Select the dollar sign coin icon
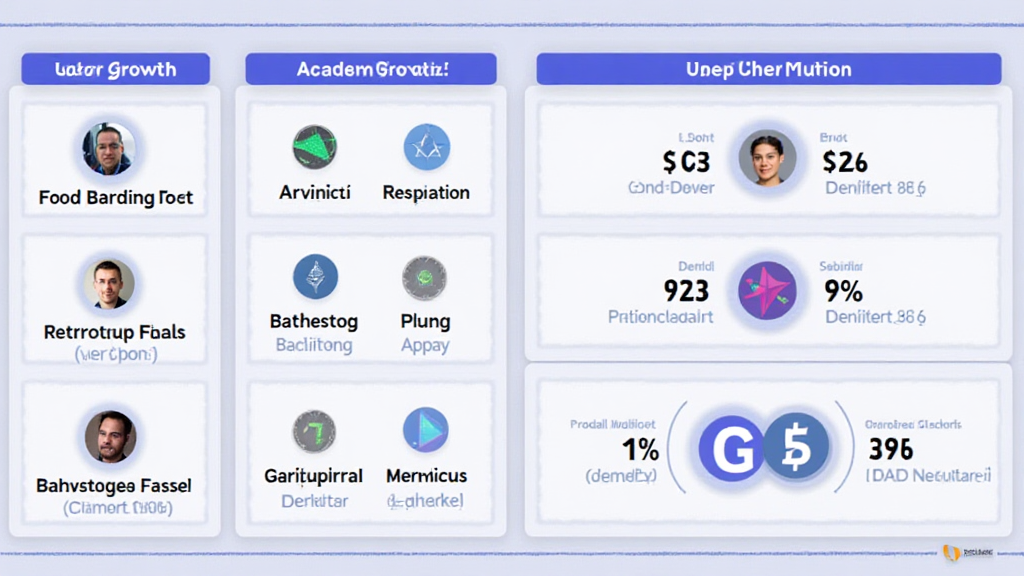Viewport: 1024px width, 576px height. (797, 447)
